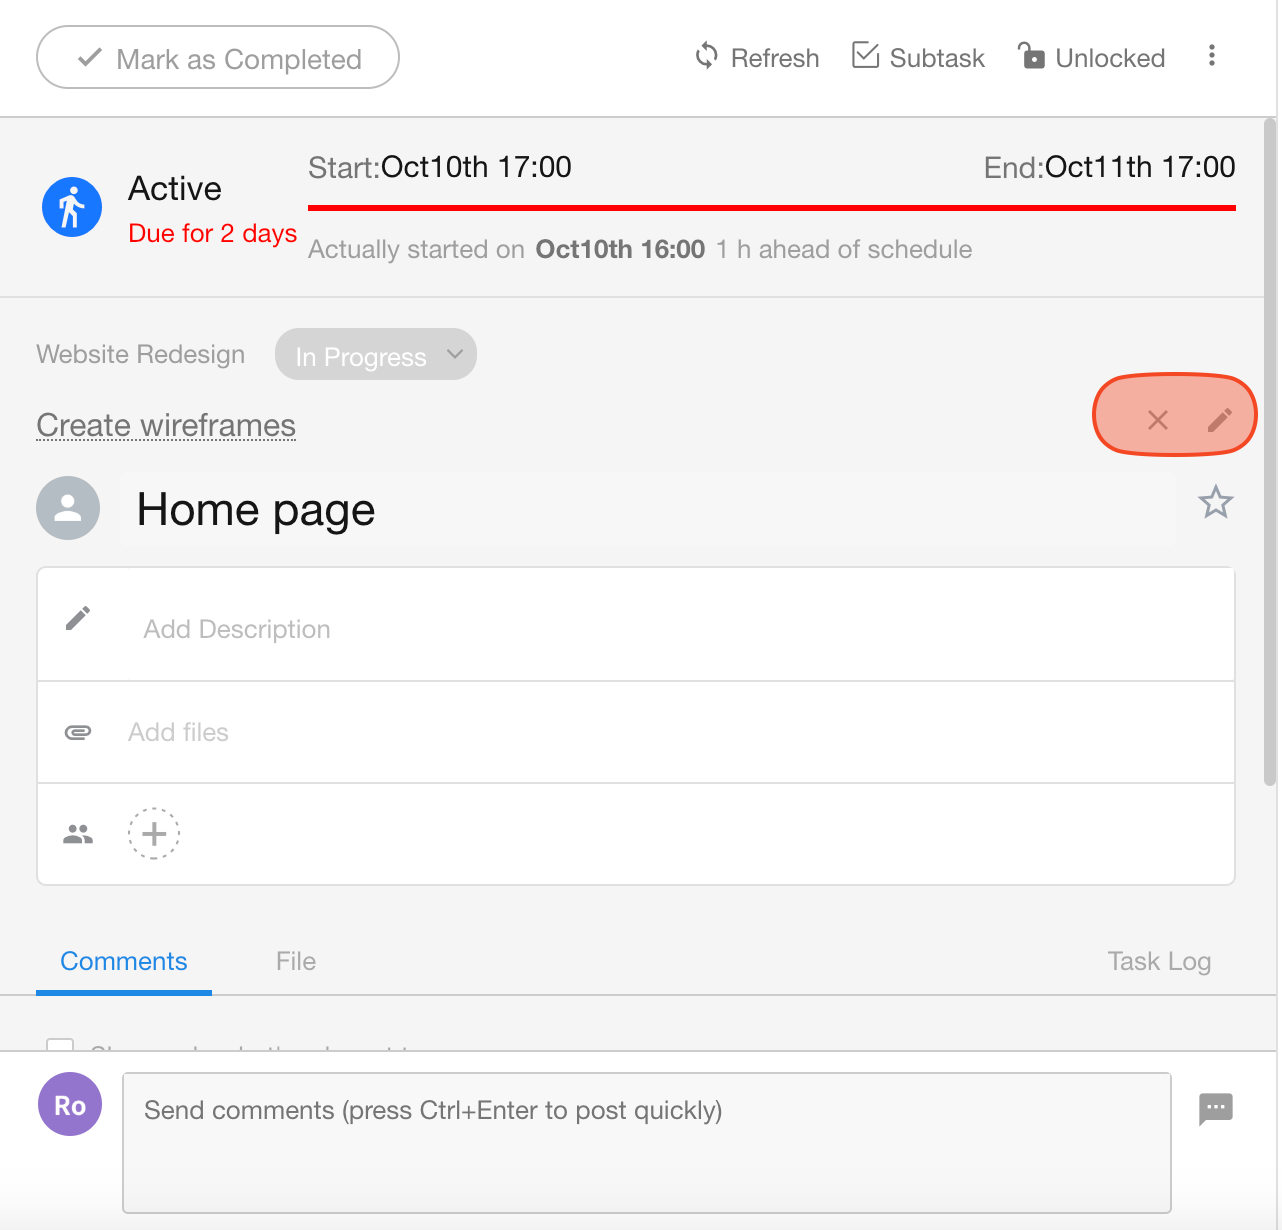
Task: Add a member with the dashed plus button
Action: (154, 834)
